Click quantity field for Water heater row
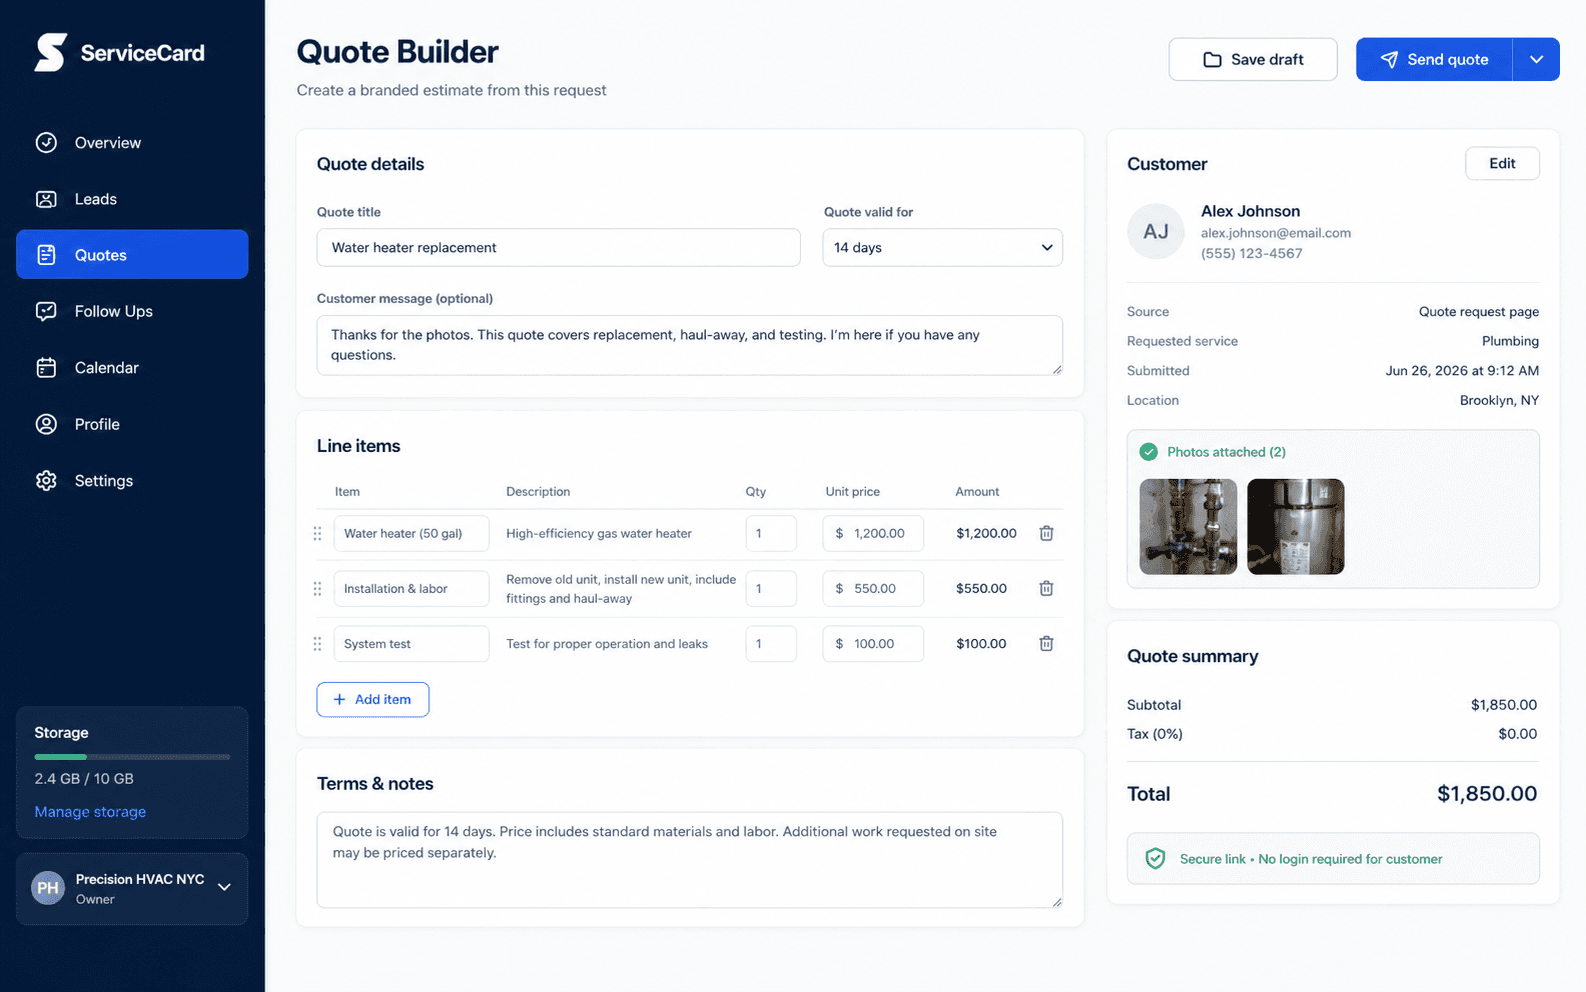 click(x=771, y=533)
